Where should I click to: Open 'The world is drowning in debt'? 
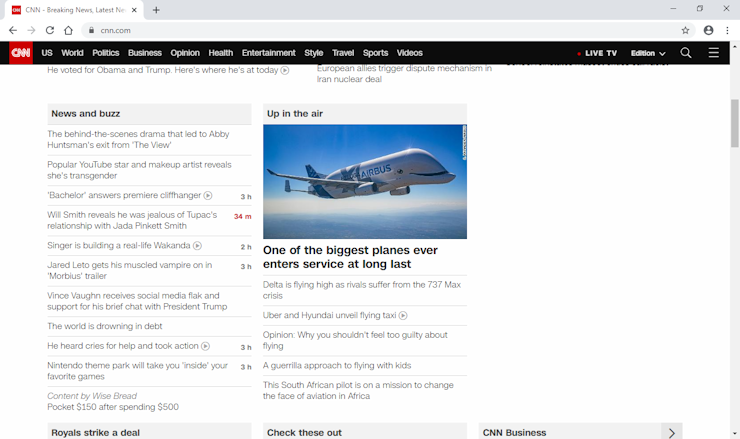click(x=105, y=326)
